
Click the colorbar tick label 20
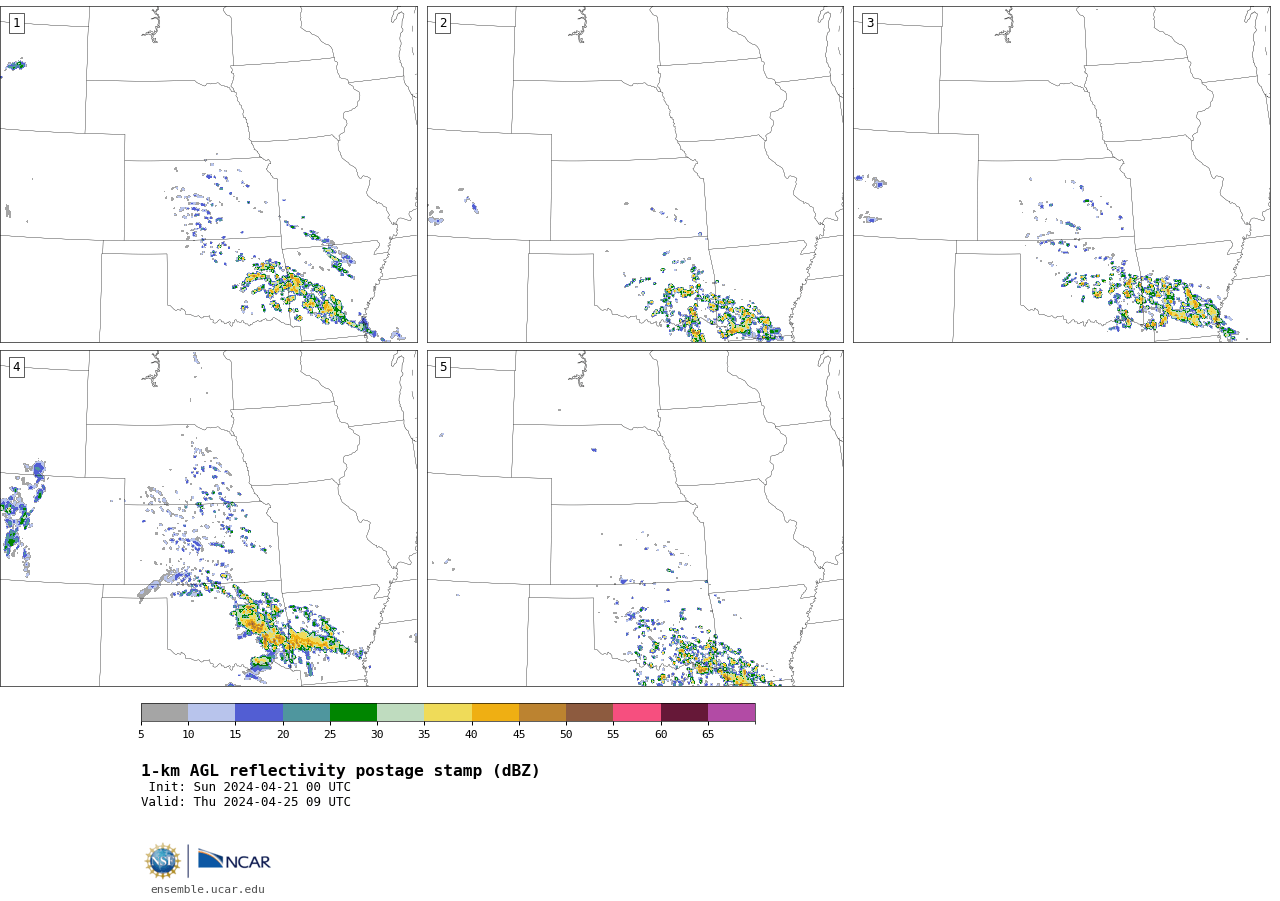(x=283, y=735)
